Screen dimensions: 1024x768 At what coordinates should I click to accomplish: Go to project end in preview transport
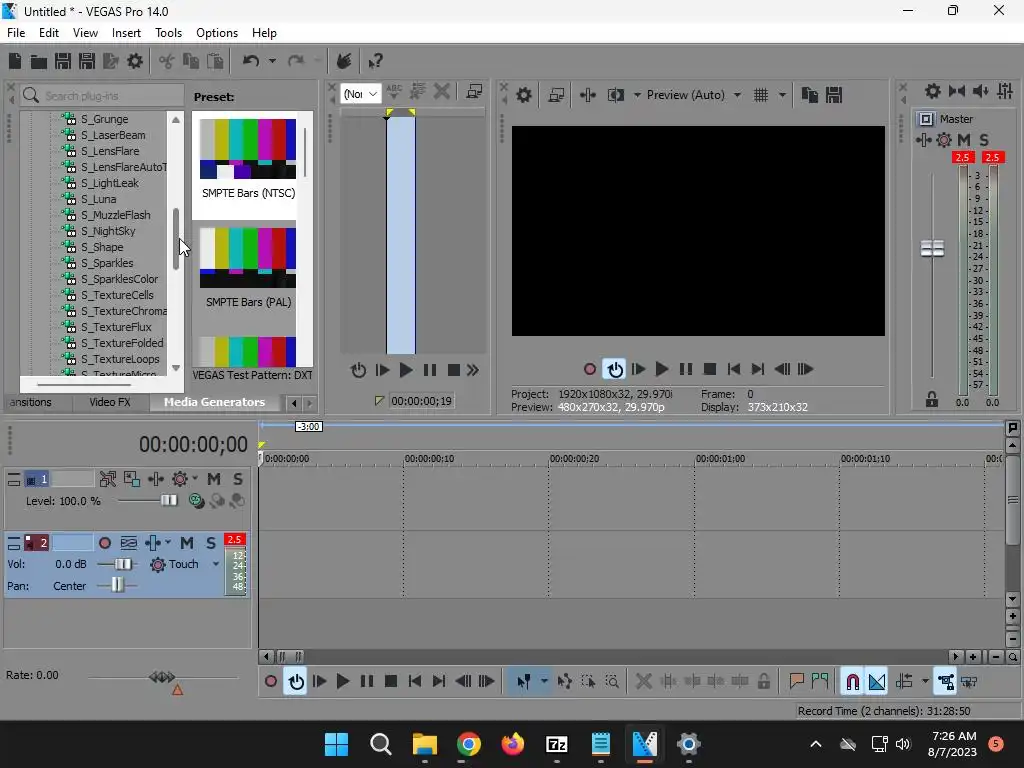[758, 370]
